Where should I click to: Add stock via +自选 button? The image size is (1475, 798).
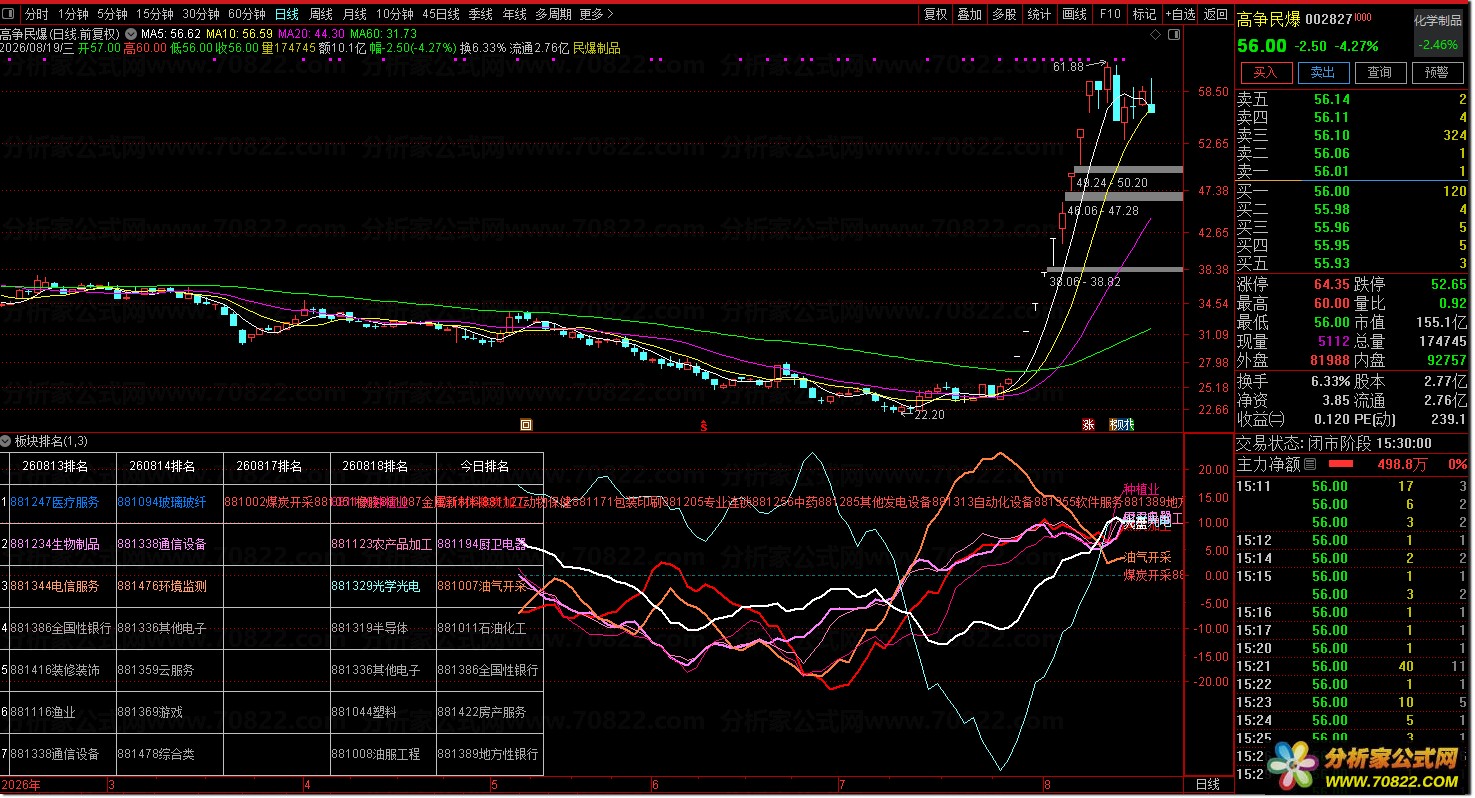[1180, 14]
